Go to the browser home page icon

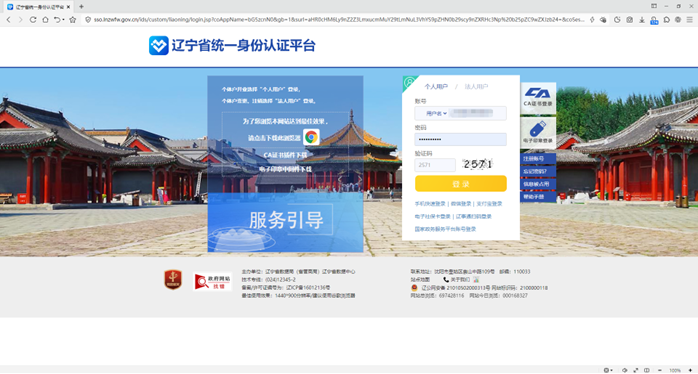[45, 20]
